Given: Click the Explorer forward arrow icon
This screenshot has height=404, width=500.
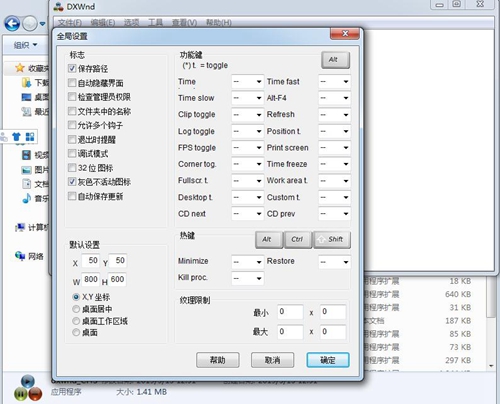Looking at the screenshot, I should 30,24.
